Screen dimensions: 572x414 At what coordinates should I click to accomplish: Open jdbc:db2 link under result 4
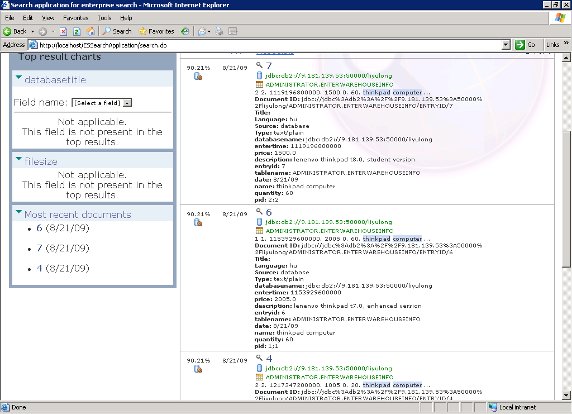[x=329, y=368]
